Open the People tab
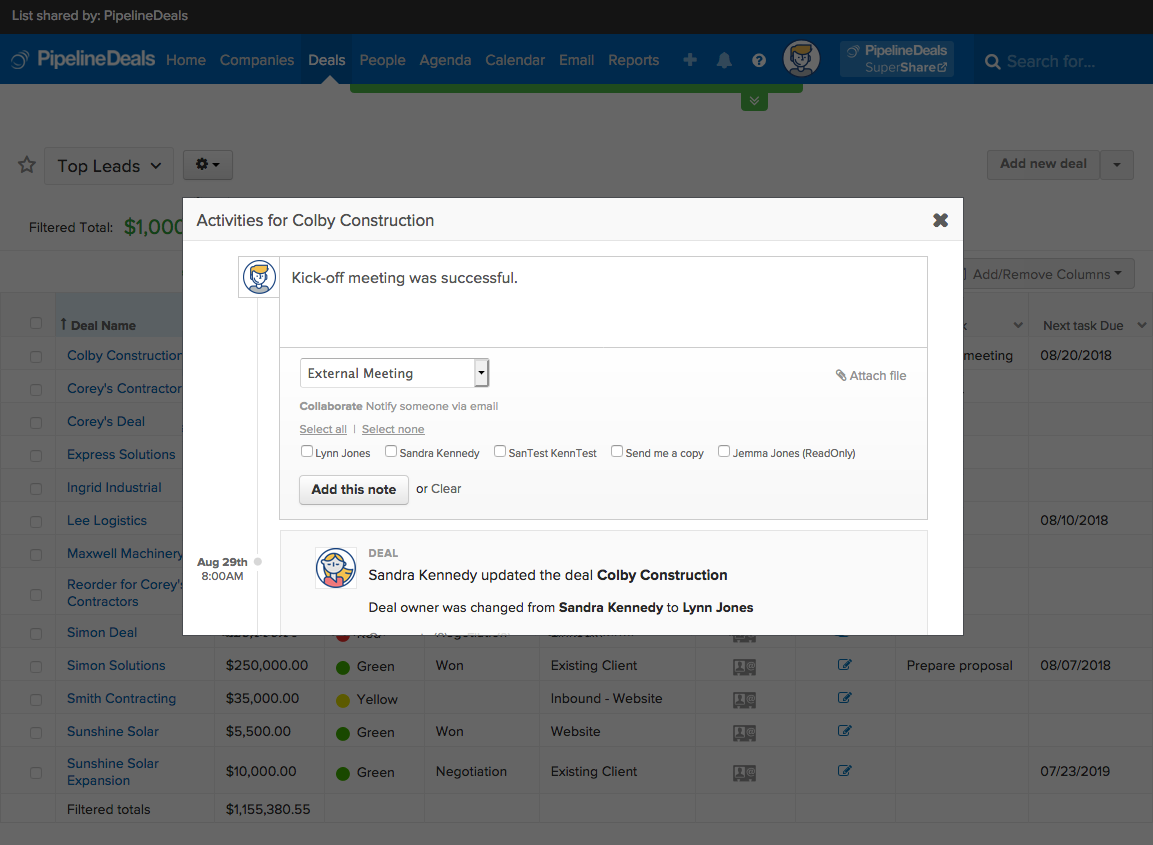The width and height of the screenshot is (1153, 845). coord(382,60)
